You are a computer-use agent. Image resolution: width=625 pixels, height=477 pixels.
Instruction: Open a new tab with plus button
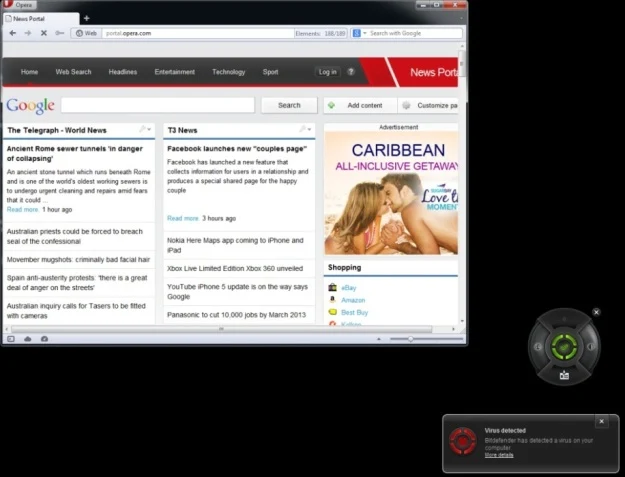(x=86, y=18)
